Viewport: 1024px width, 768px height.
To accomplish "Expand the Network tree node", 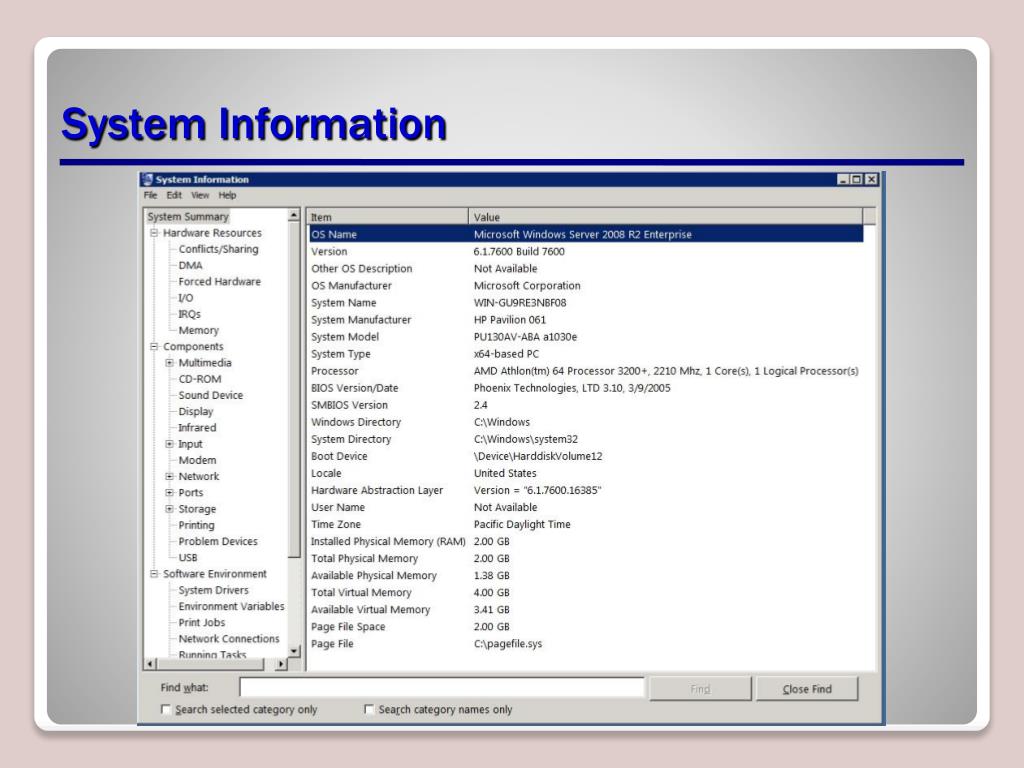I will (x=170, y=477).
